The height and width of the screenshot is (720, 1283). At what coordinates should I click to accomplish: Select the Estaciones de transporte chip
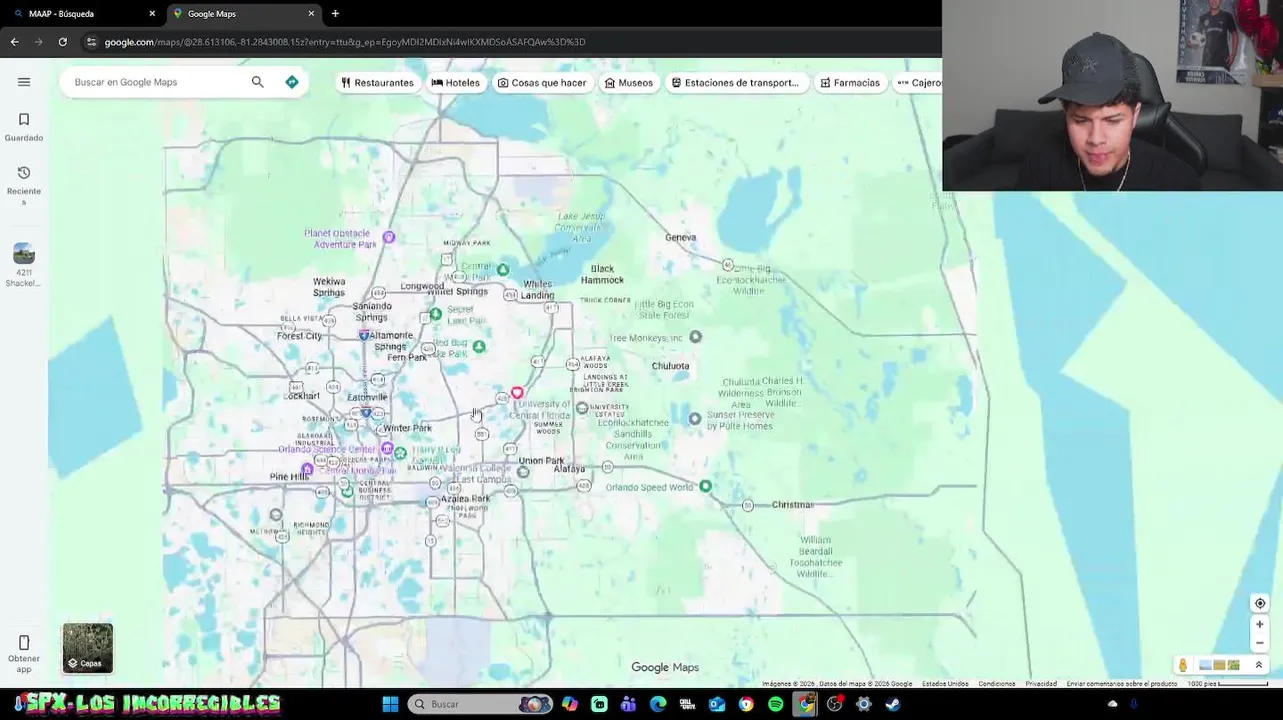pyautogui.click(x=735, y=83)
